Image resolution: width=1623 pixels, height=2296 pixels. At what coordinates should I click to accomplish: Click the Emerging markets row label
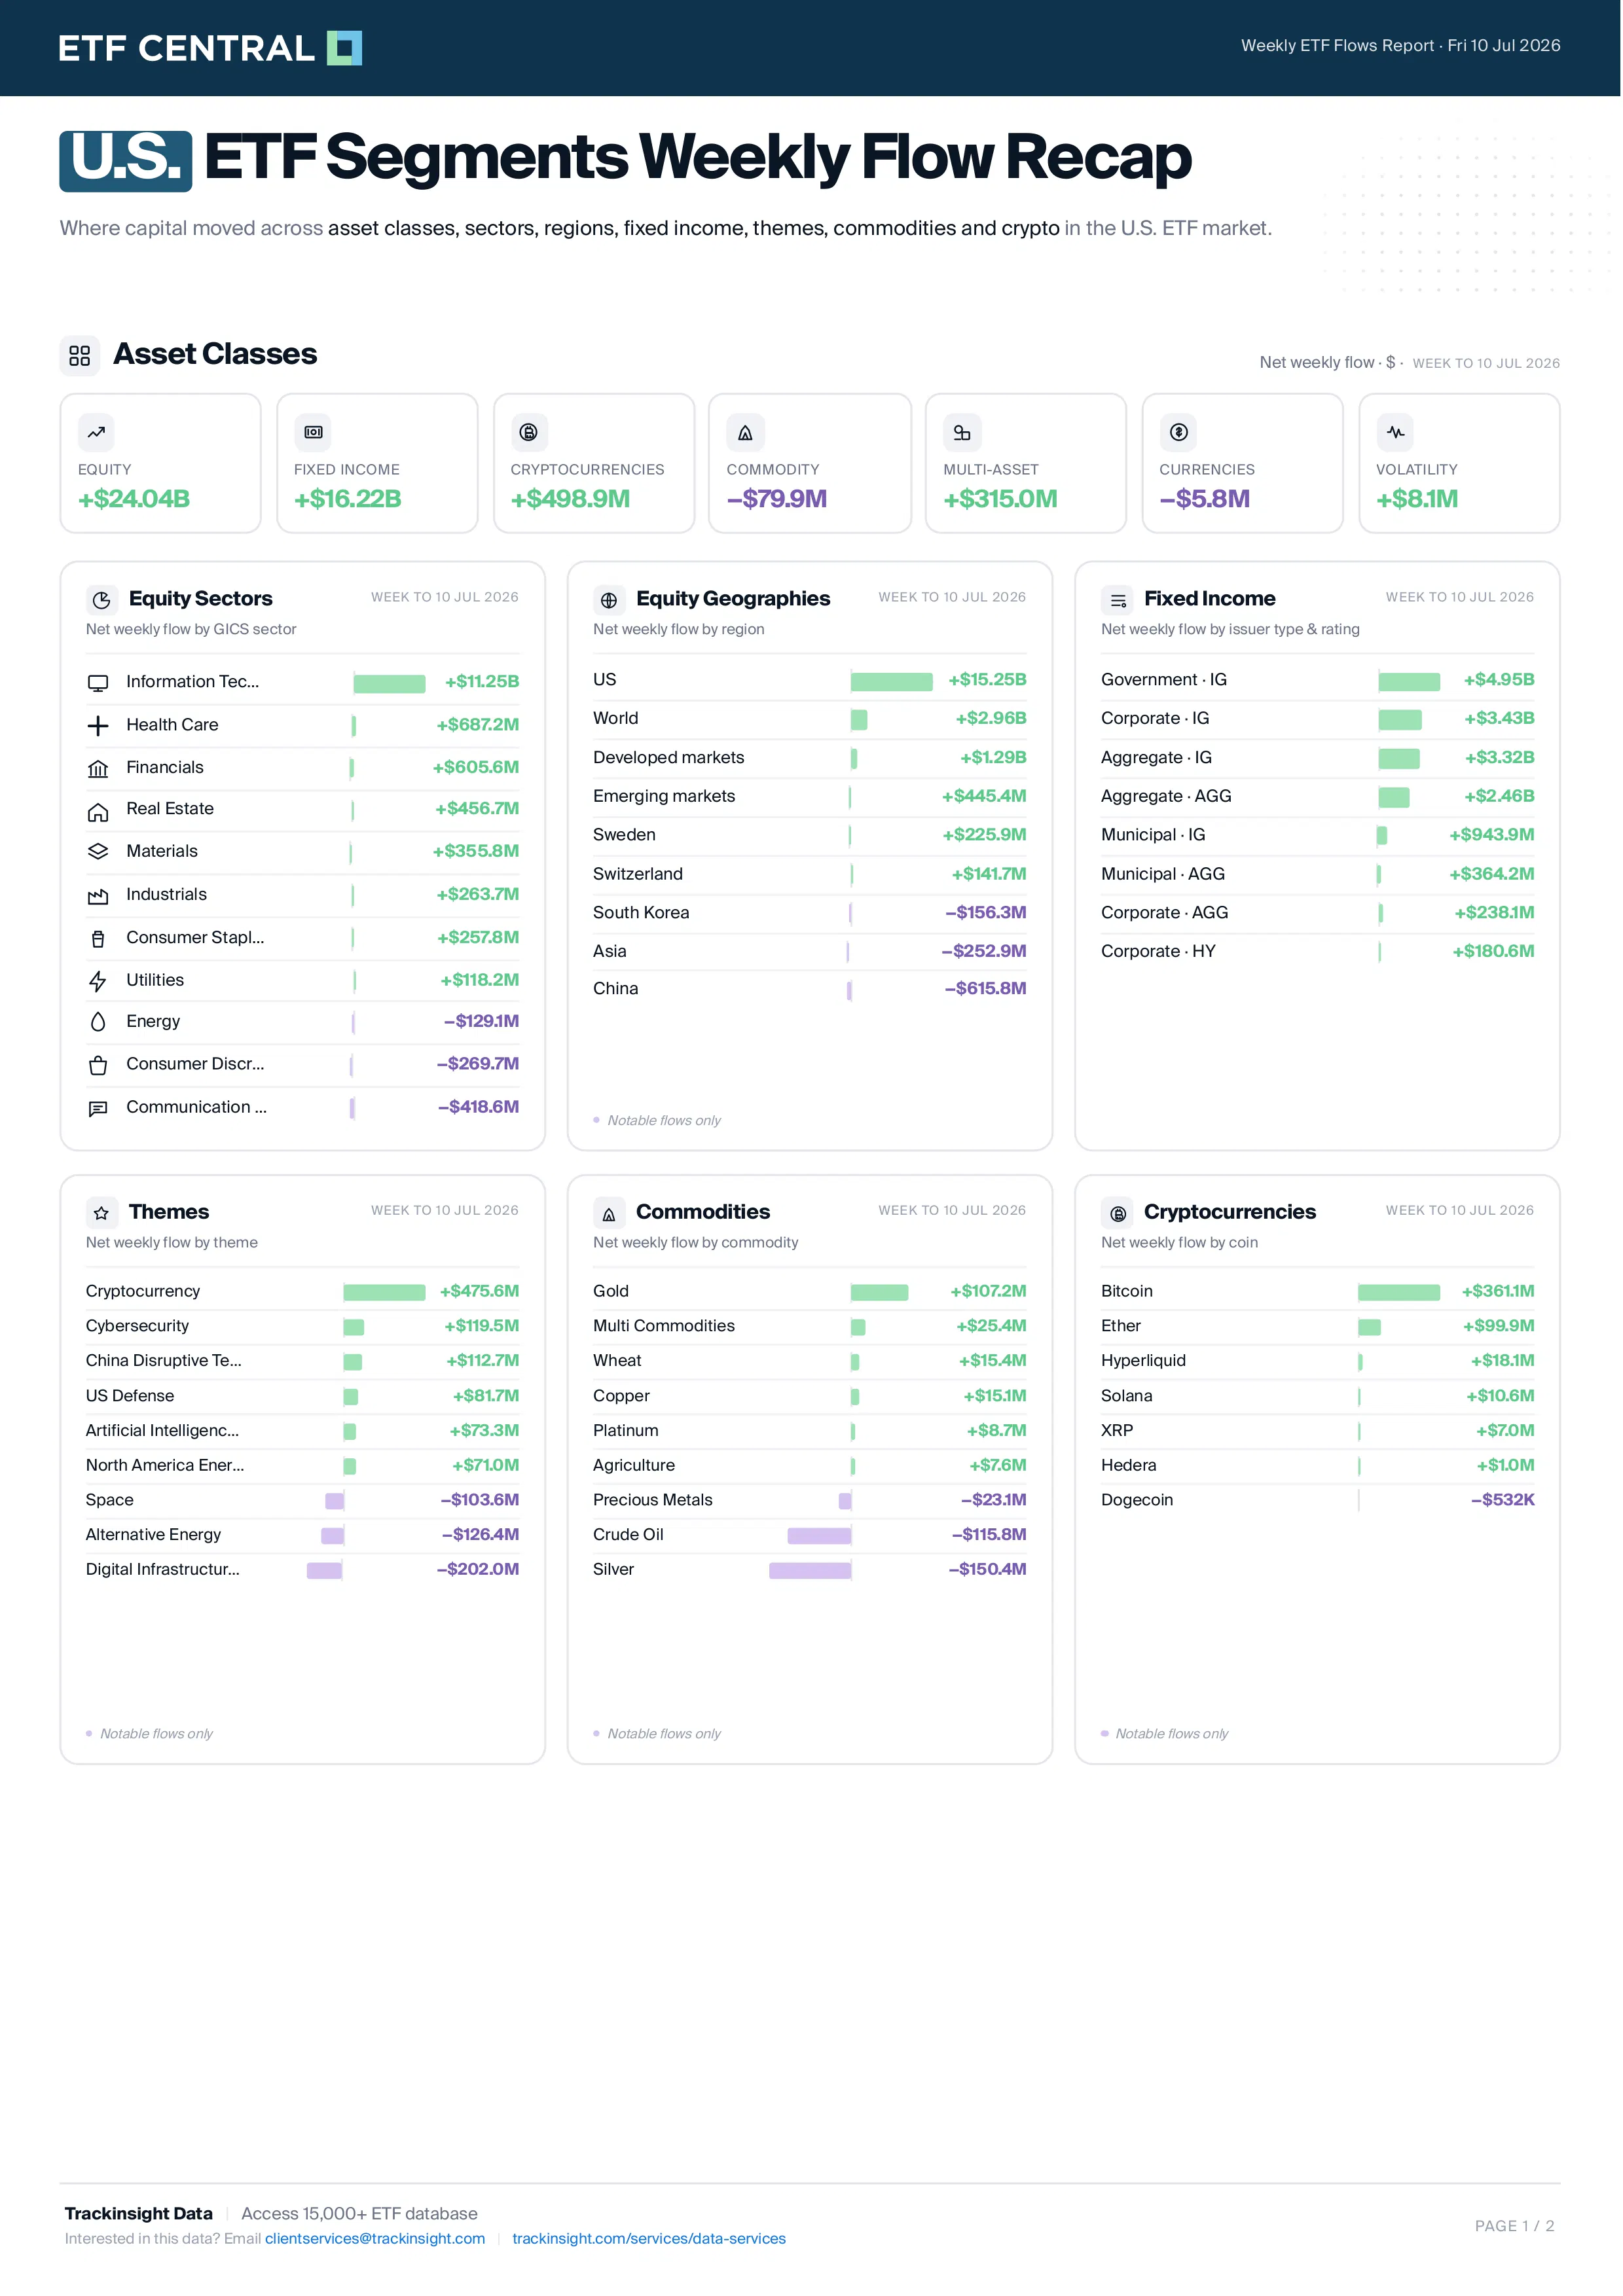tap(664, 796)
